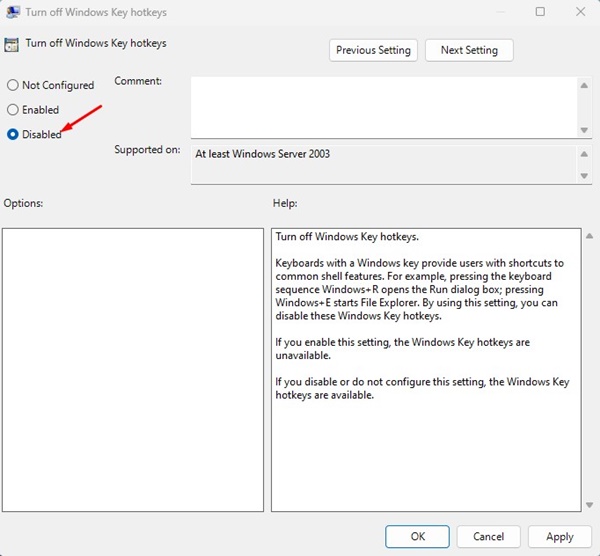The image size is (600, 556).
Task: Click the 'At least Windows Server 2003' text
Action: 262,154
